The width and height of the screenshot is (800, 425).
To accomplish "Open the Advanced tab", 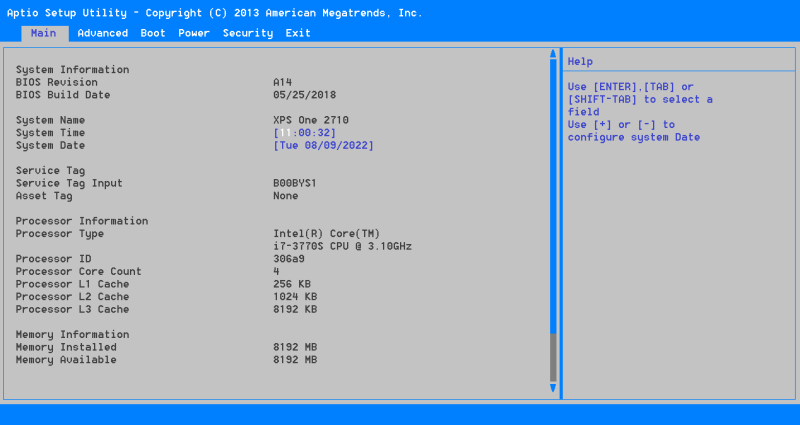I will coord(103,33).
